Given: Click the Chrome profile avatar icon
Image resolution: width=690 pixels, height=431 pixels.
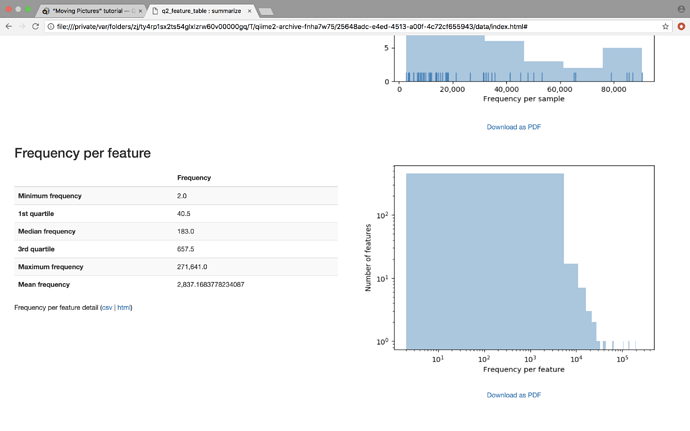Looking at the screenshot, I should coord(681,9).
